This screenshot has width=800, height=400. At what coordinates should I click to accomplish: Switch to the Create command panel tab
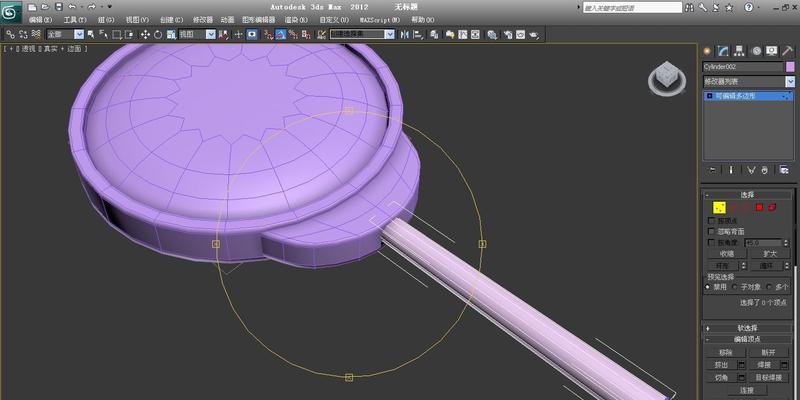707,51
